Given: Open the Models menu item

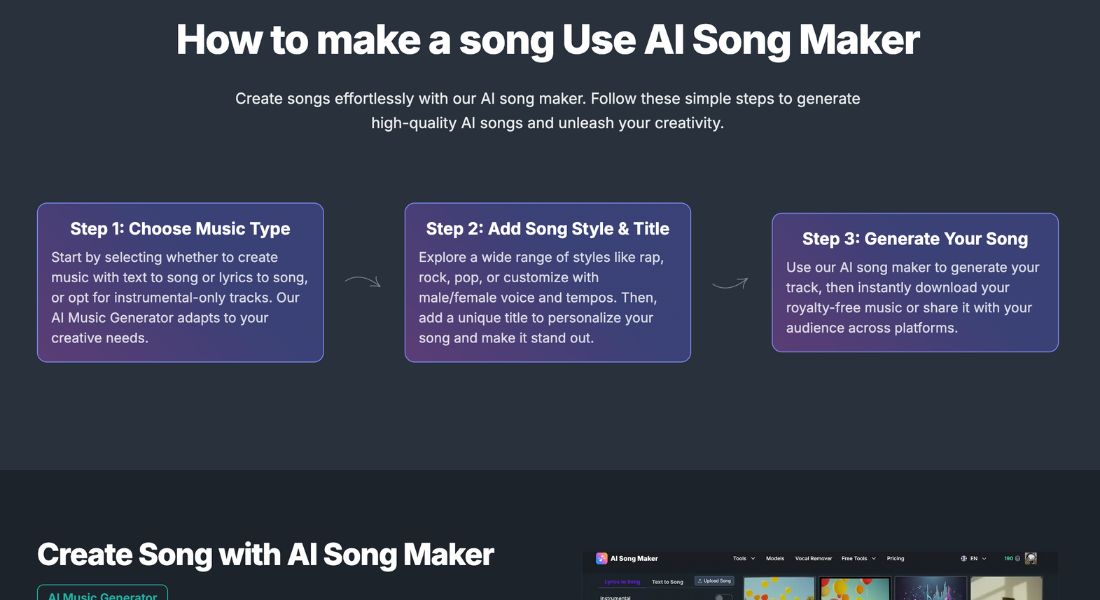Looking at the screenshot, I should click(774, 559).
